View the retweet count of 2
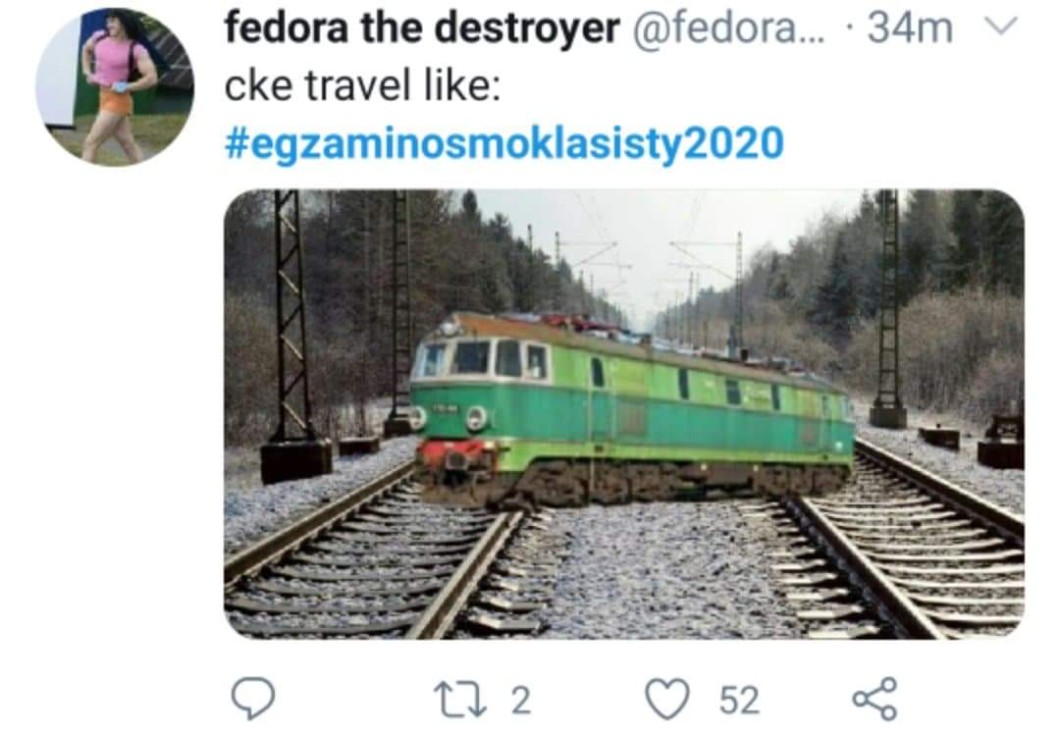1060x736 pixels. click(520, 700)
